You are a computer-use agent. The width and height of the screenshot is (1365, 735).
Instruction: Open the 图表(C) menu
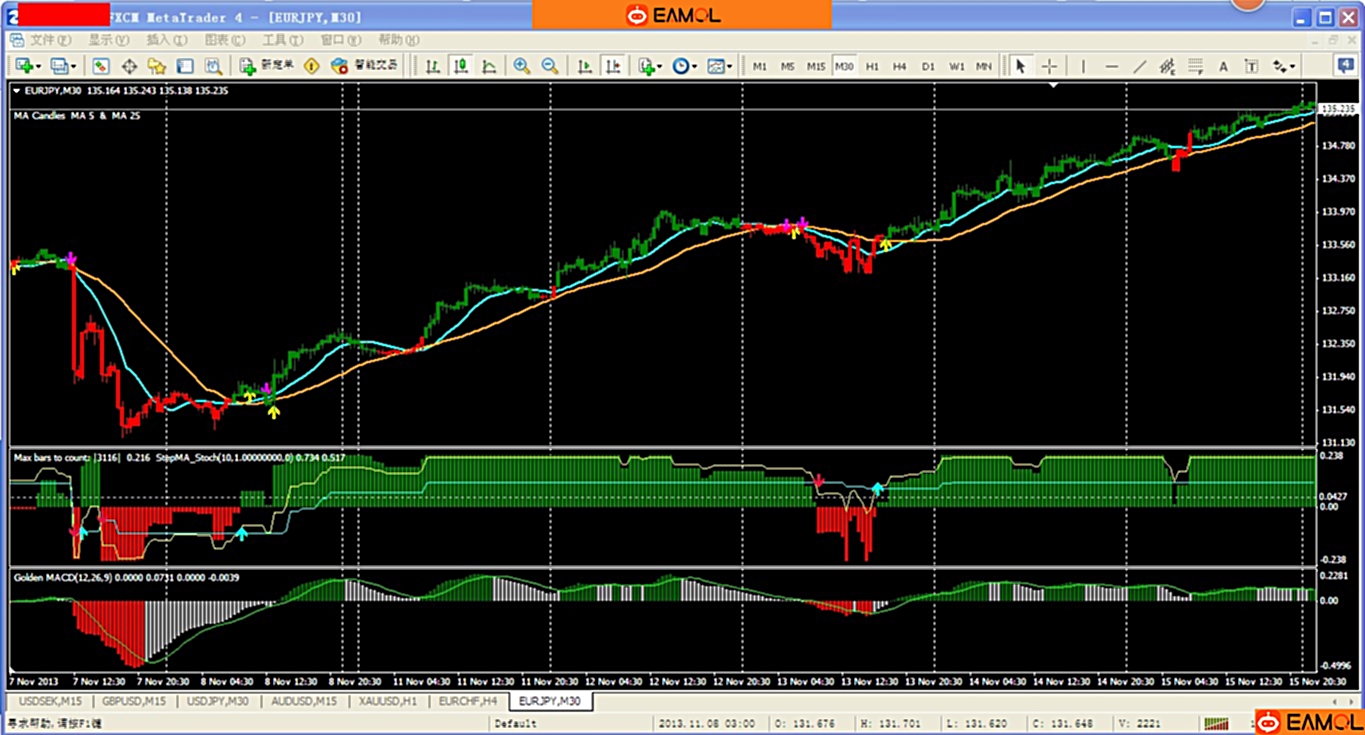coord(224,40)
